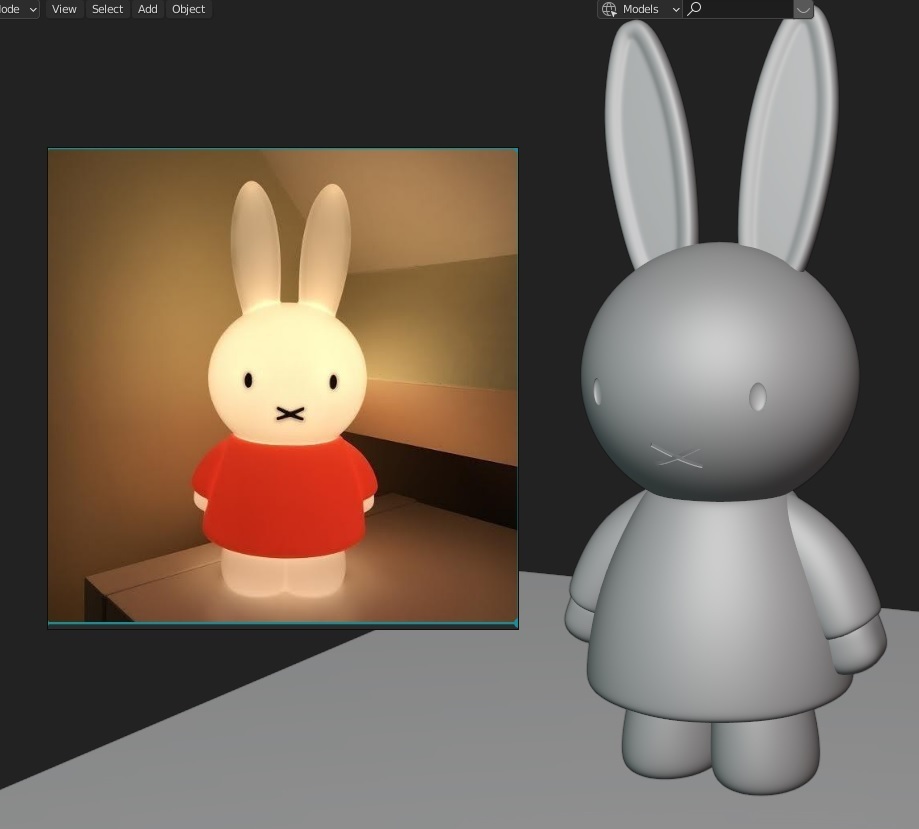This screenshot has width=919, height=829.
Task: Click inside the asset search field
Action: (740, 9)
